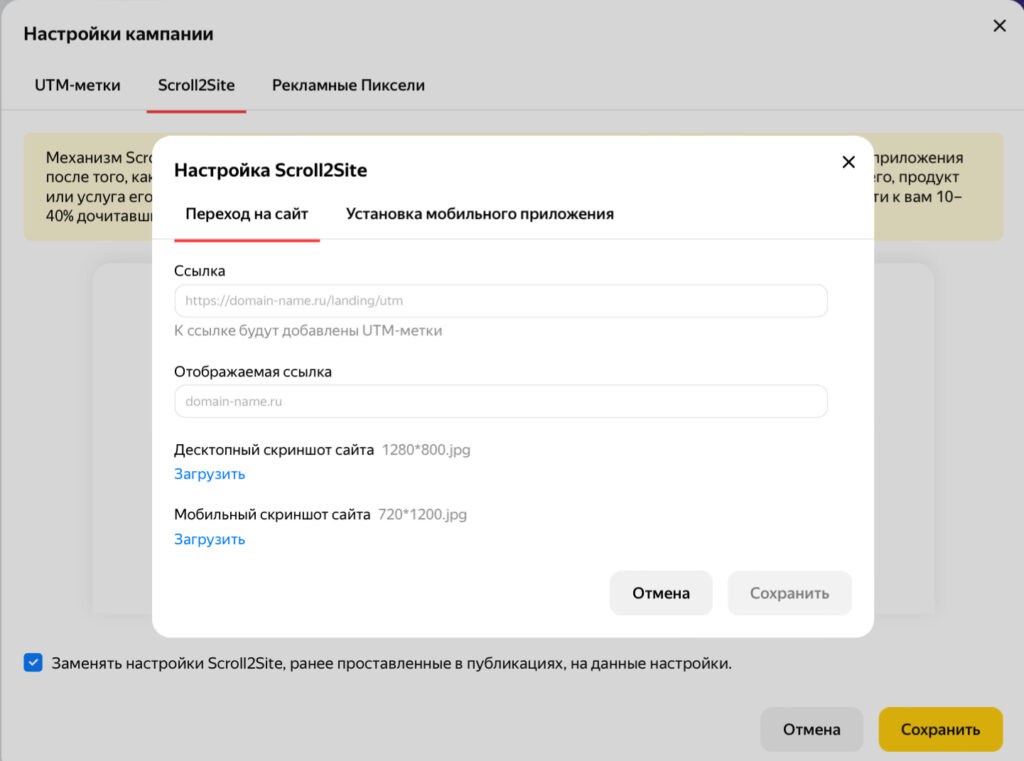Select the Переход на сайт tab
The height and width of the screenshot is (761, 1024).
pos(247,214)
